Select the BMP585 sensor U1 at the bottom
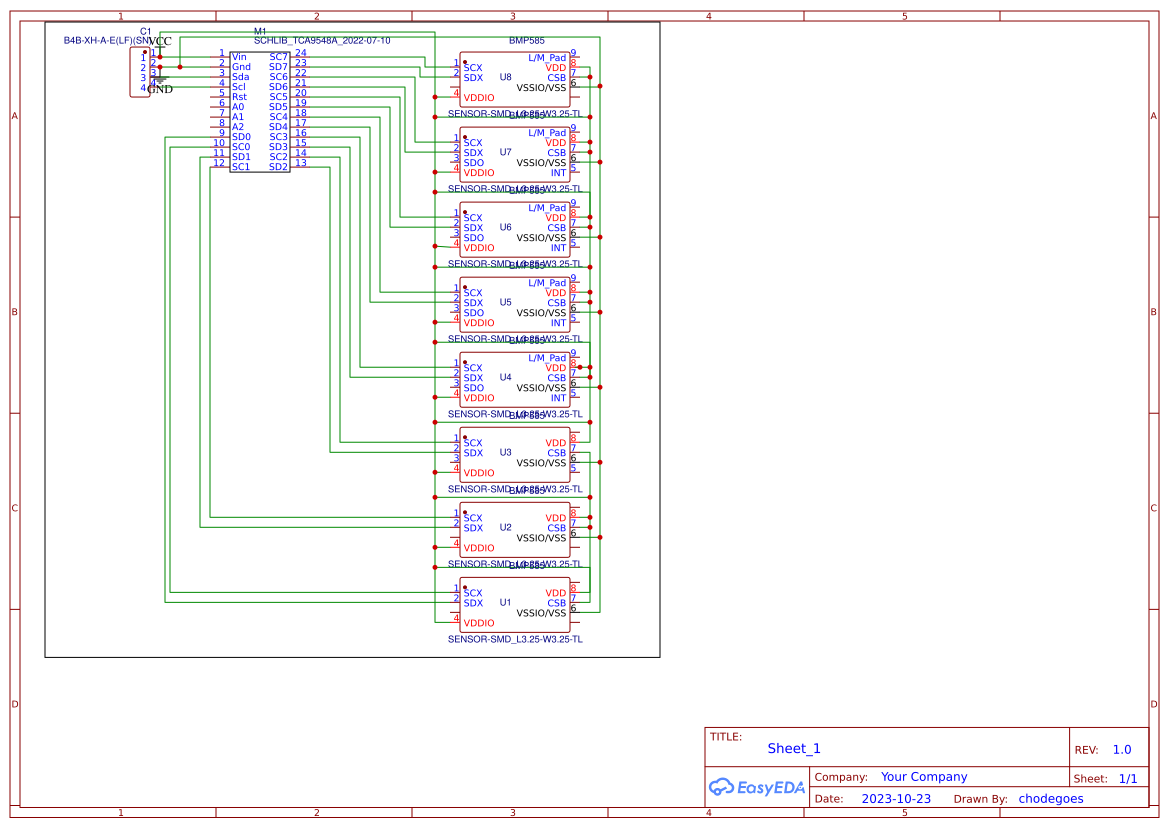This screenshot has width=1169, height=828. [513, 602]
